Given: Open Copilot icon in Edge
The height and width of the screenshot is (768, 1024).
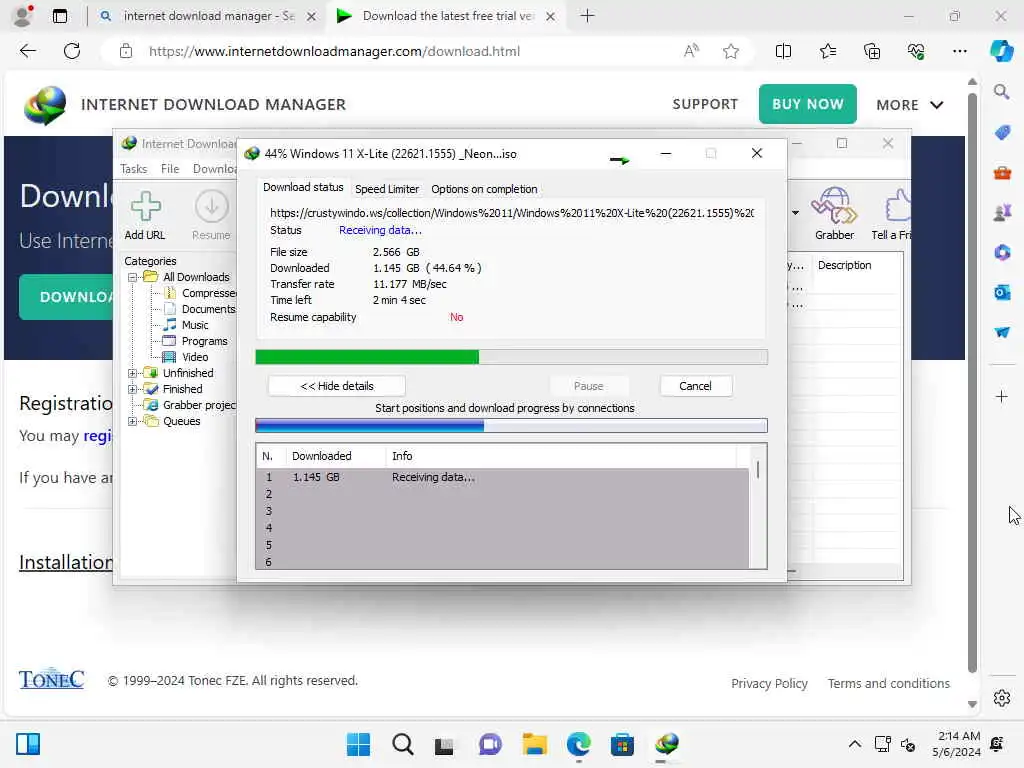Looking at the screenshot, I should click(1001, 51).
